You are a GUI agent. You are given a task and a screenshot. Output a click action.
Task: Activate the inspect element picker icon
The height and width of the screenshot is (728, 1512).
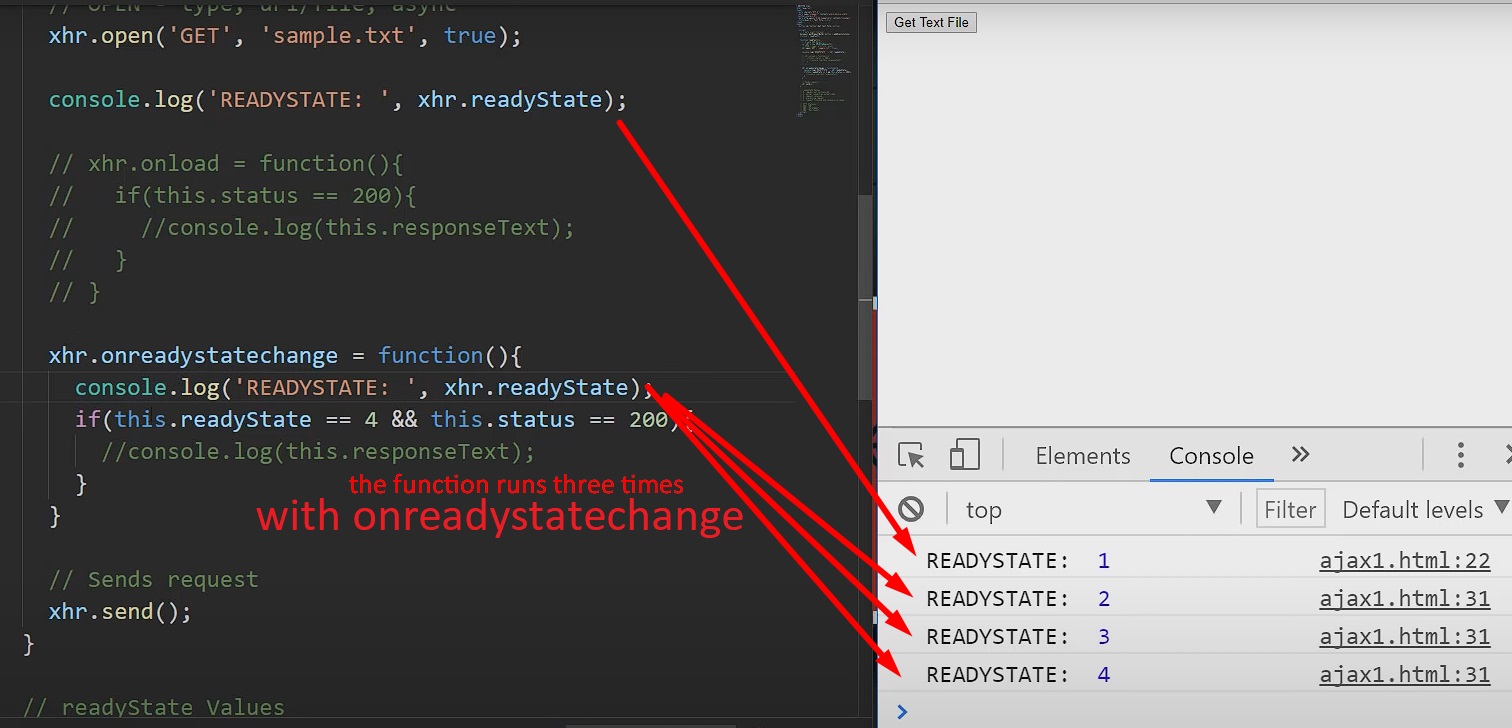pyautogui.click(x=911, y=456)
